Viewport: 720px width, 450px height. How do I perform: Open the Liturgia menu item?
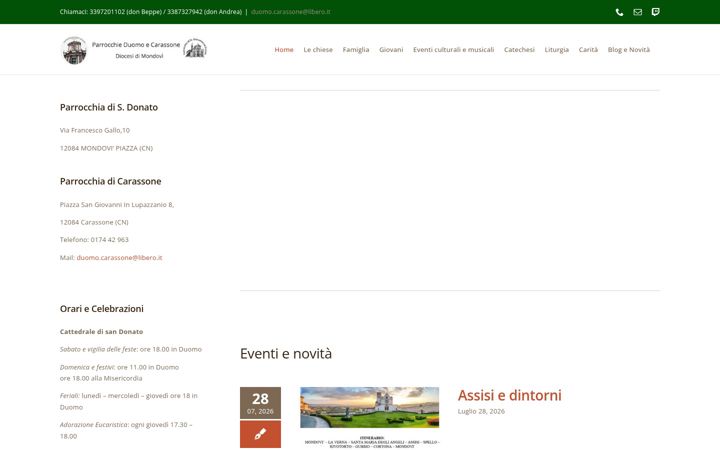[x=557, y=50]
